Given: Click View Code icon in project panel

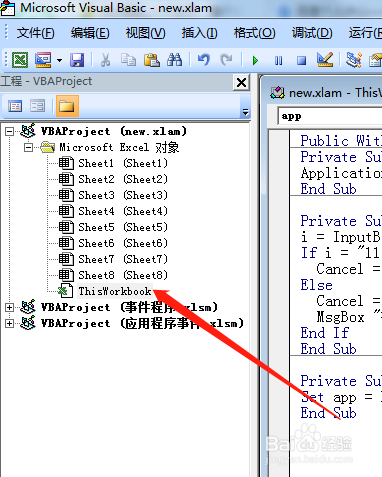Looking at the screenshot, I should pyautogui.click(x=15, y=106).
